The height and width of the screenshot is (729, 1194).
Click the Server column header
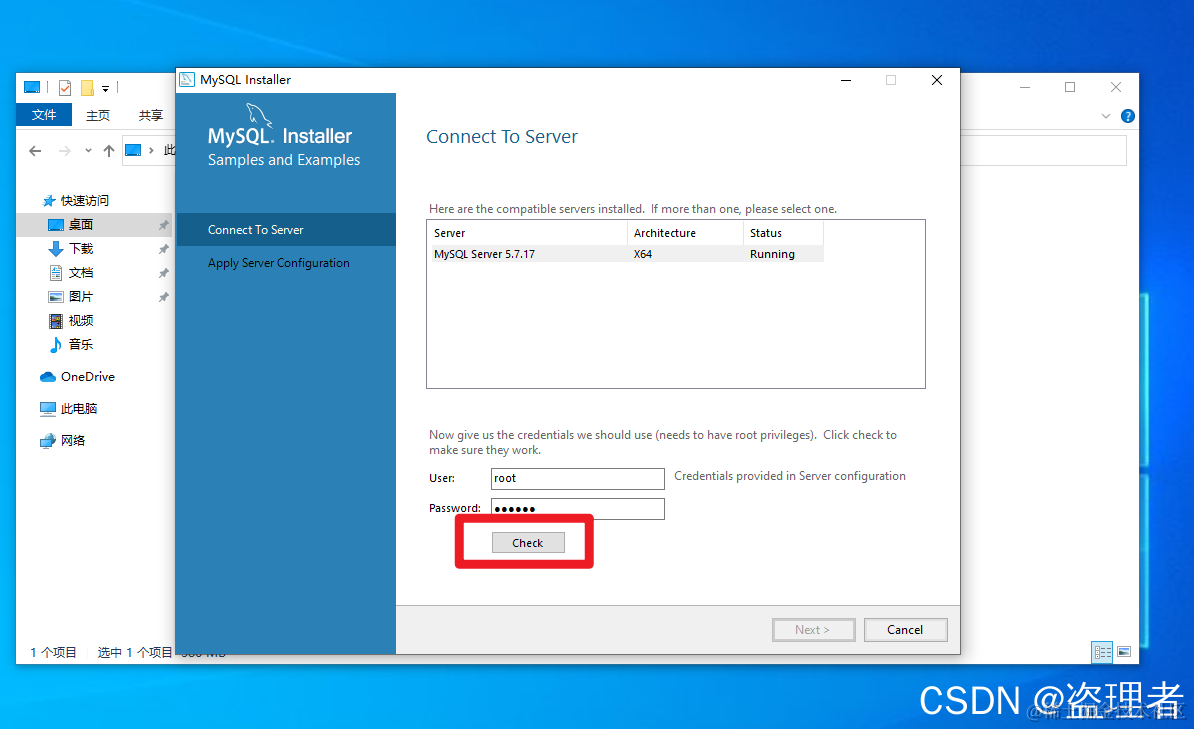528,233
